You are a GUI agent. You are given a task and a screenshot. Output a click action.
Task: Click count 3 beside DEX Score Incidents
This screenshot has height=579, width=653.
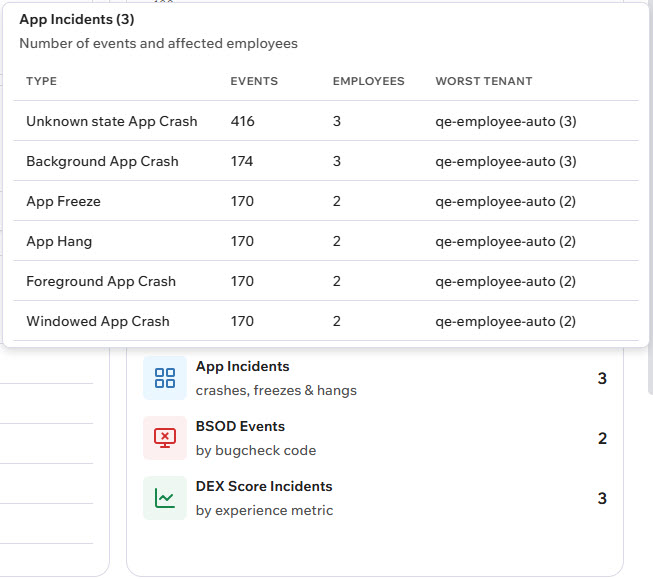602,498
